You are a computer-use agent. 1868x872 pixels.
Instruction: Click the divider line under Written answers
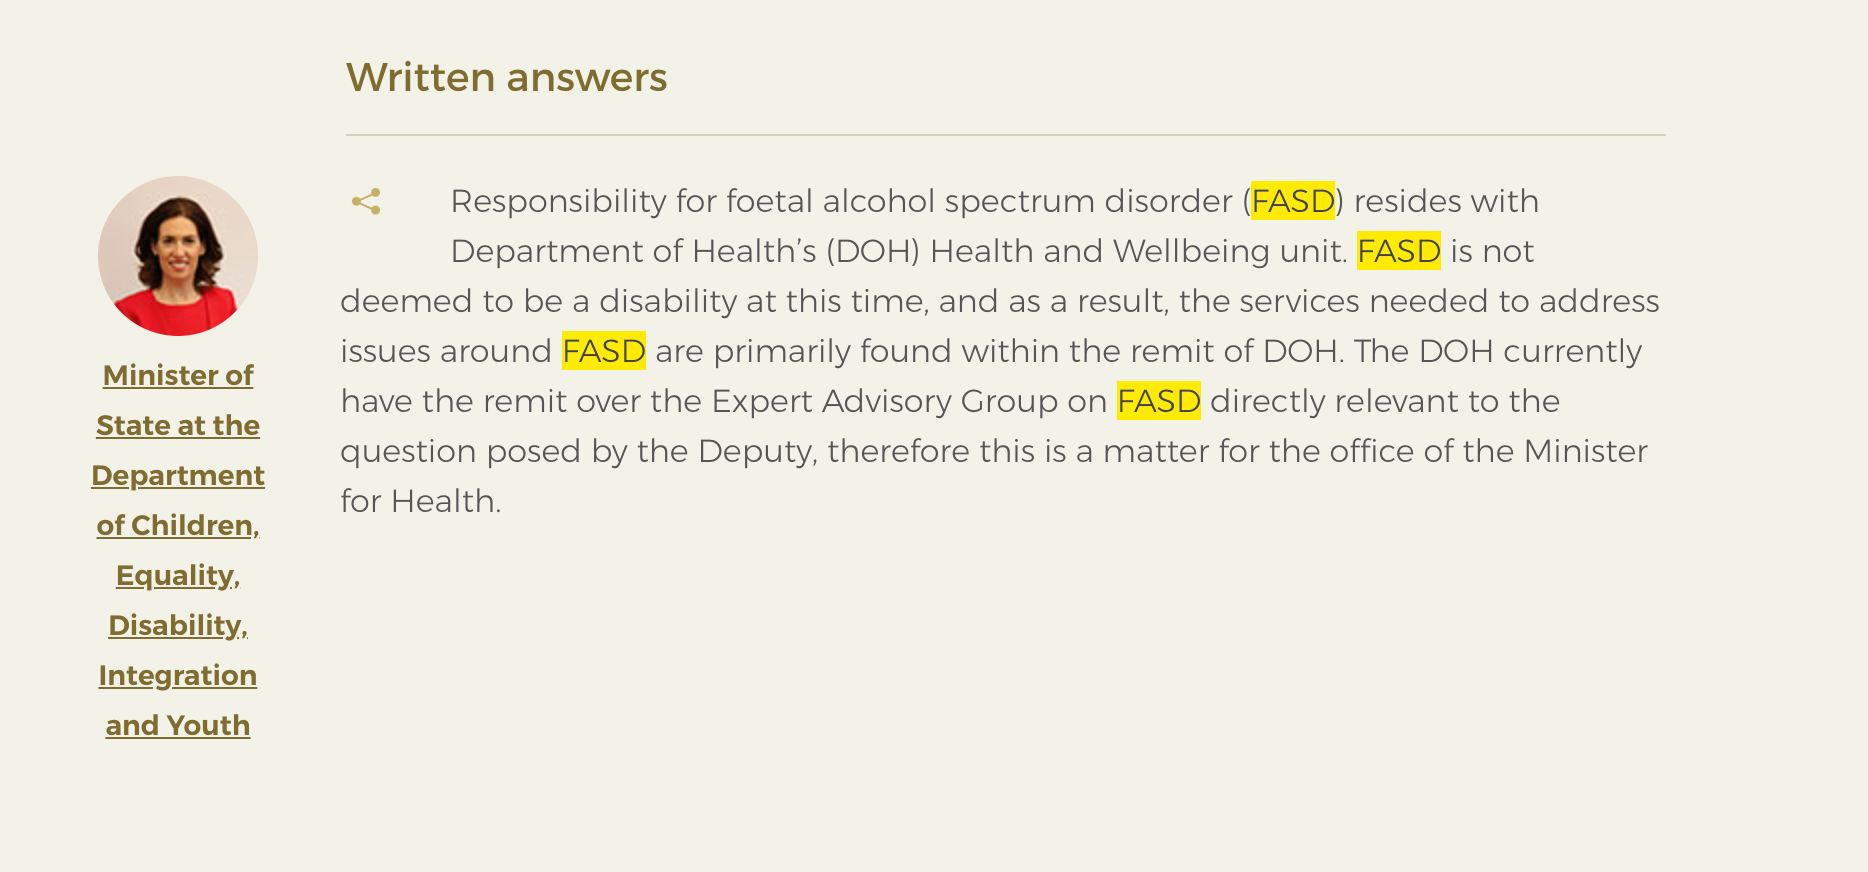click(1005, 135)
